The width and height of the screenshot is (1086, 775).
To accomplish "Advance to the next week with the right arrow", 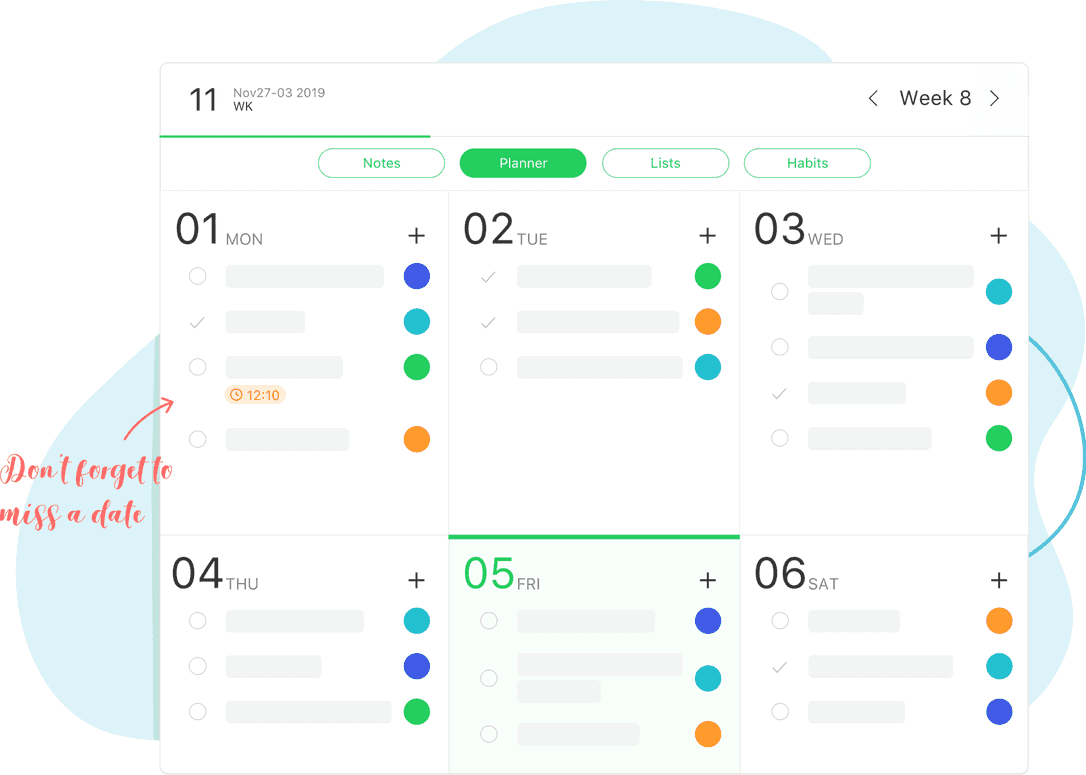I will pyautogui.click(x=994, y=98).
